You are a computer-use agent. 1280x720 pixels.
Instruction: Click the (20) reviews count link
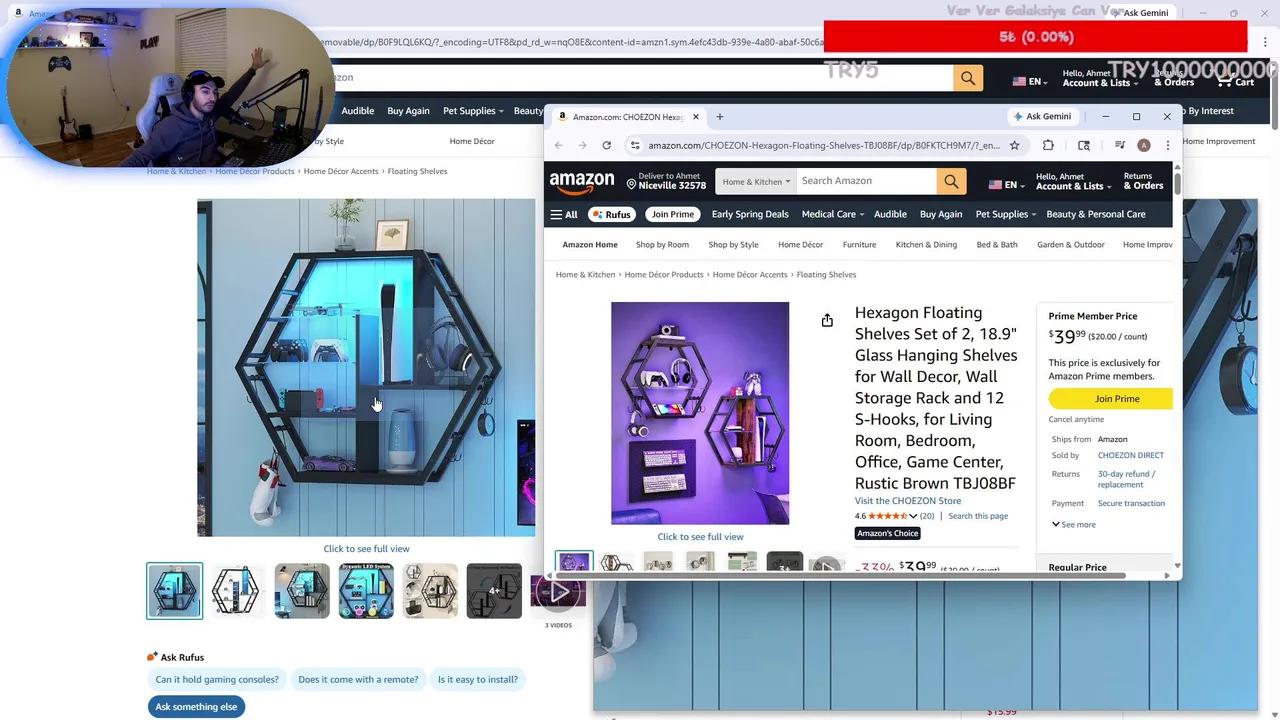tap(927, 516)
